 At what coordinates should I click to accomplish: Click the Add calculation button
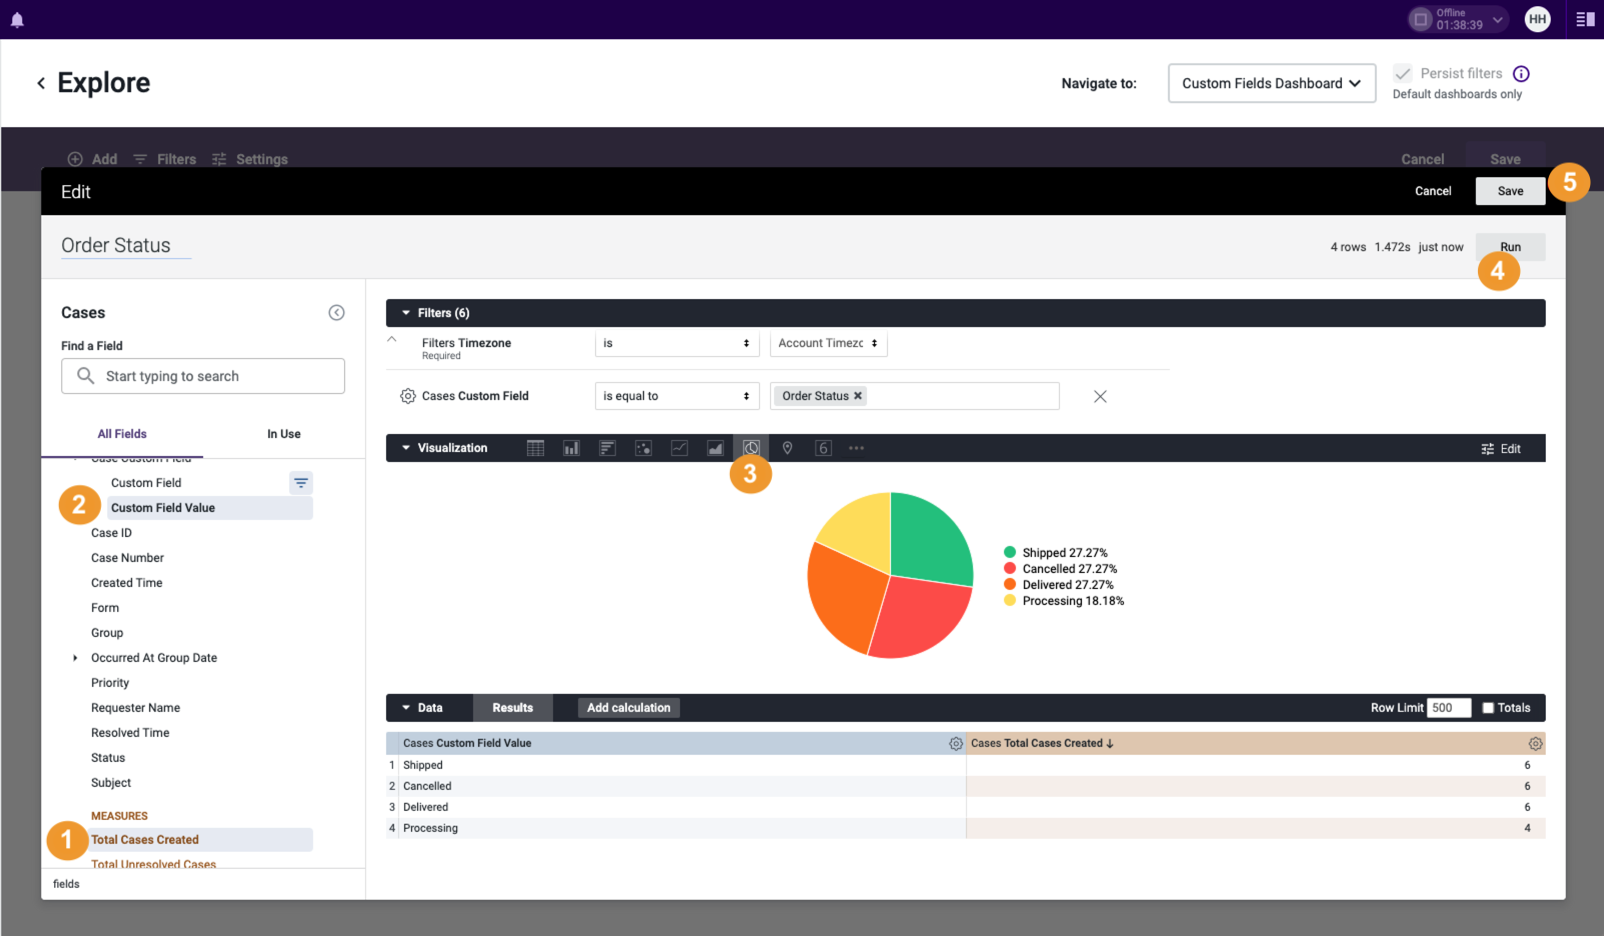[x=629, y=708]
